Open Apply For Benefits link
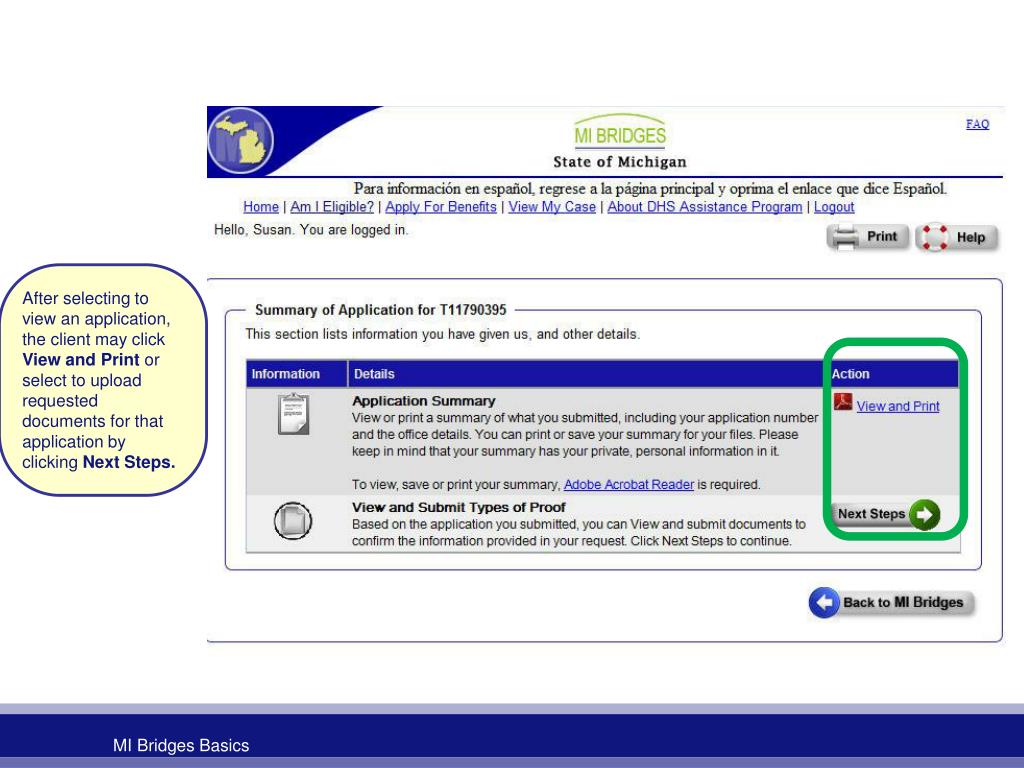This screenshot has width=1024, height=768. 441,207
